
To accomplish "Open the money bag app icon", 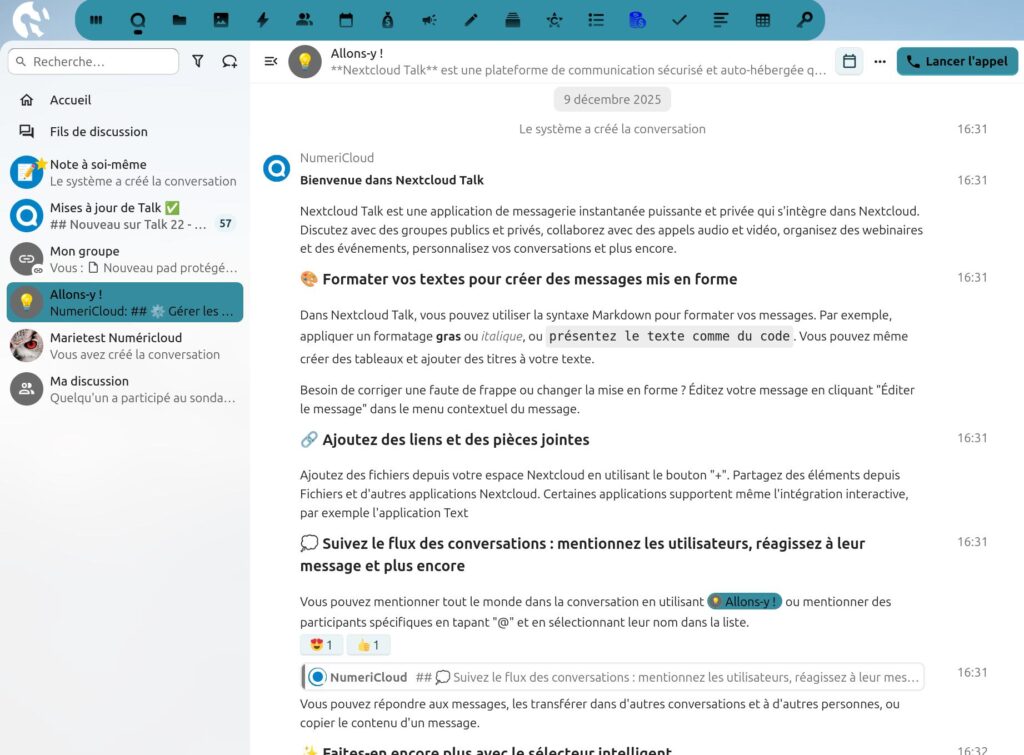I will [388, 20].
